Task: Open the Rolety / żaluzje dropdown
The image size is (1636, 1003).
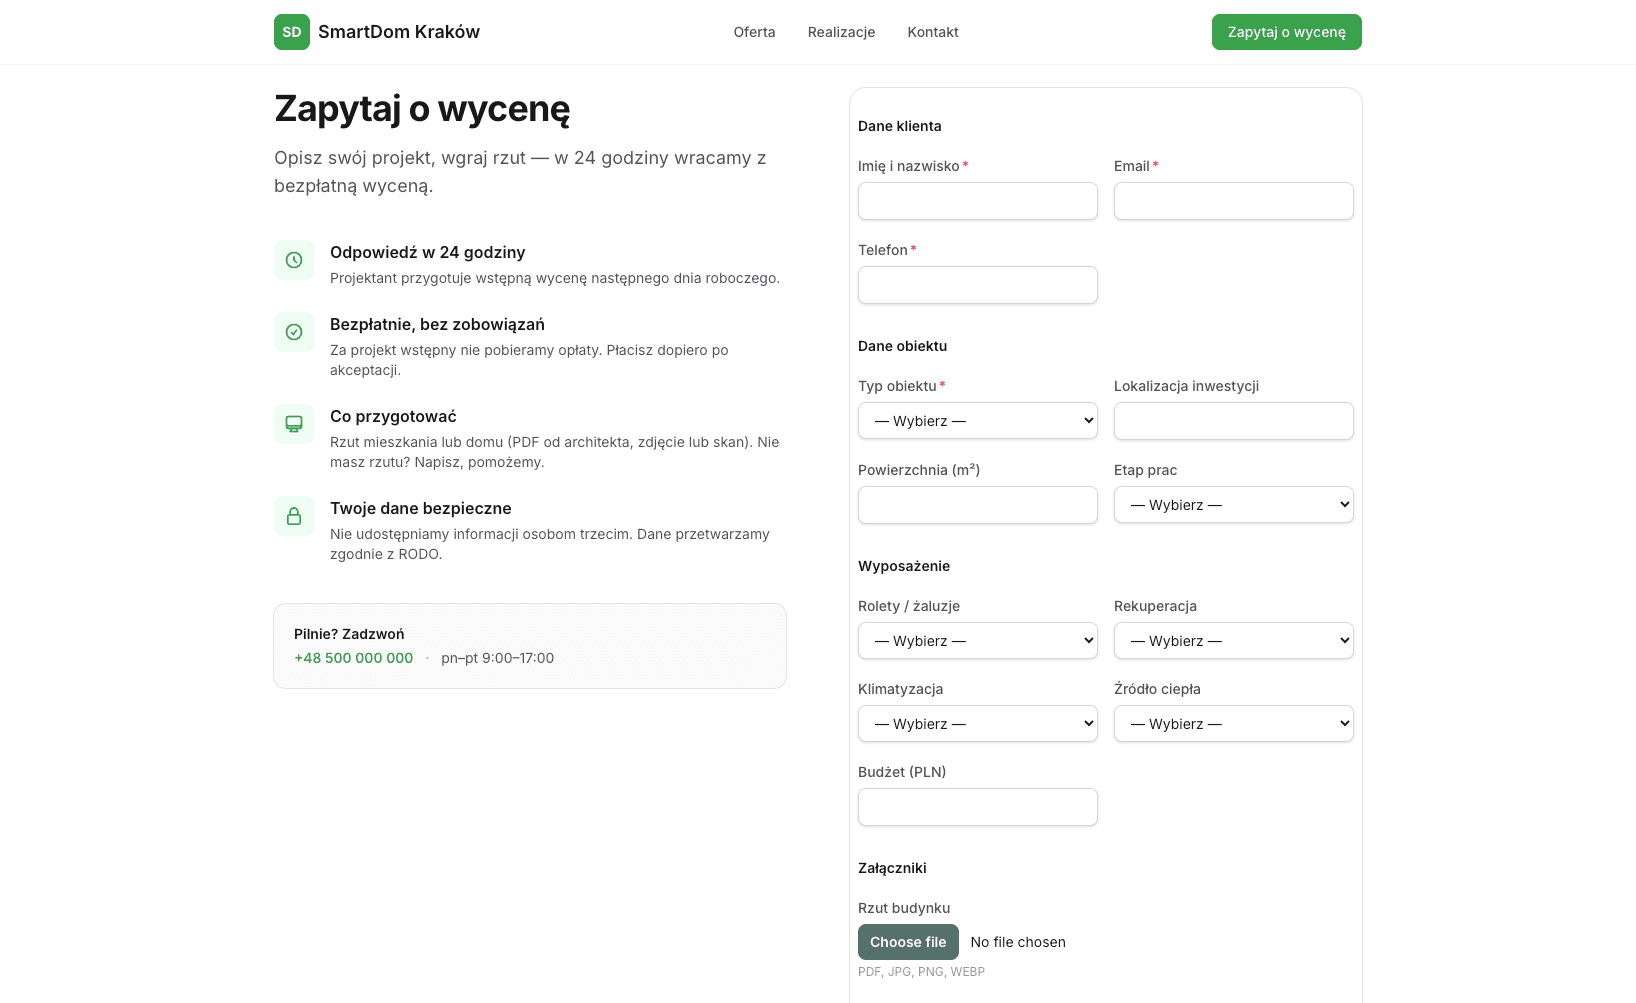Action: click(977, 641)
